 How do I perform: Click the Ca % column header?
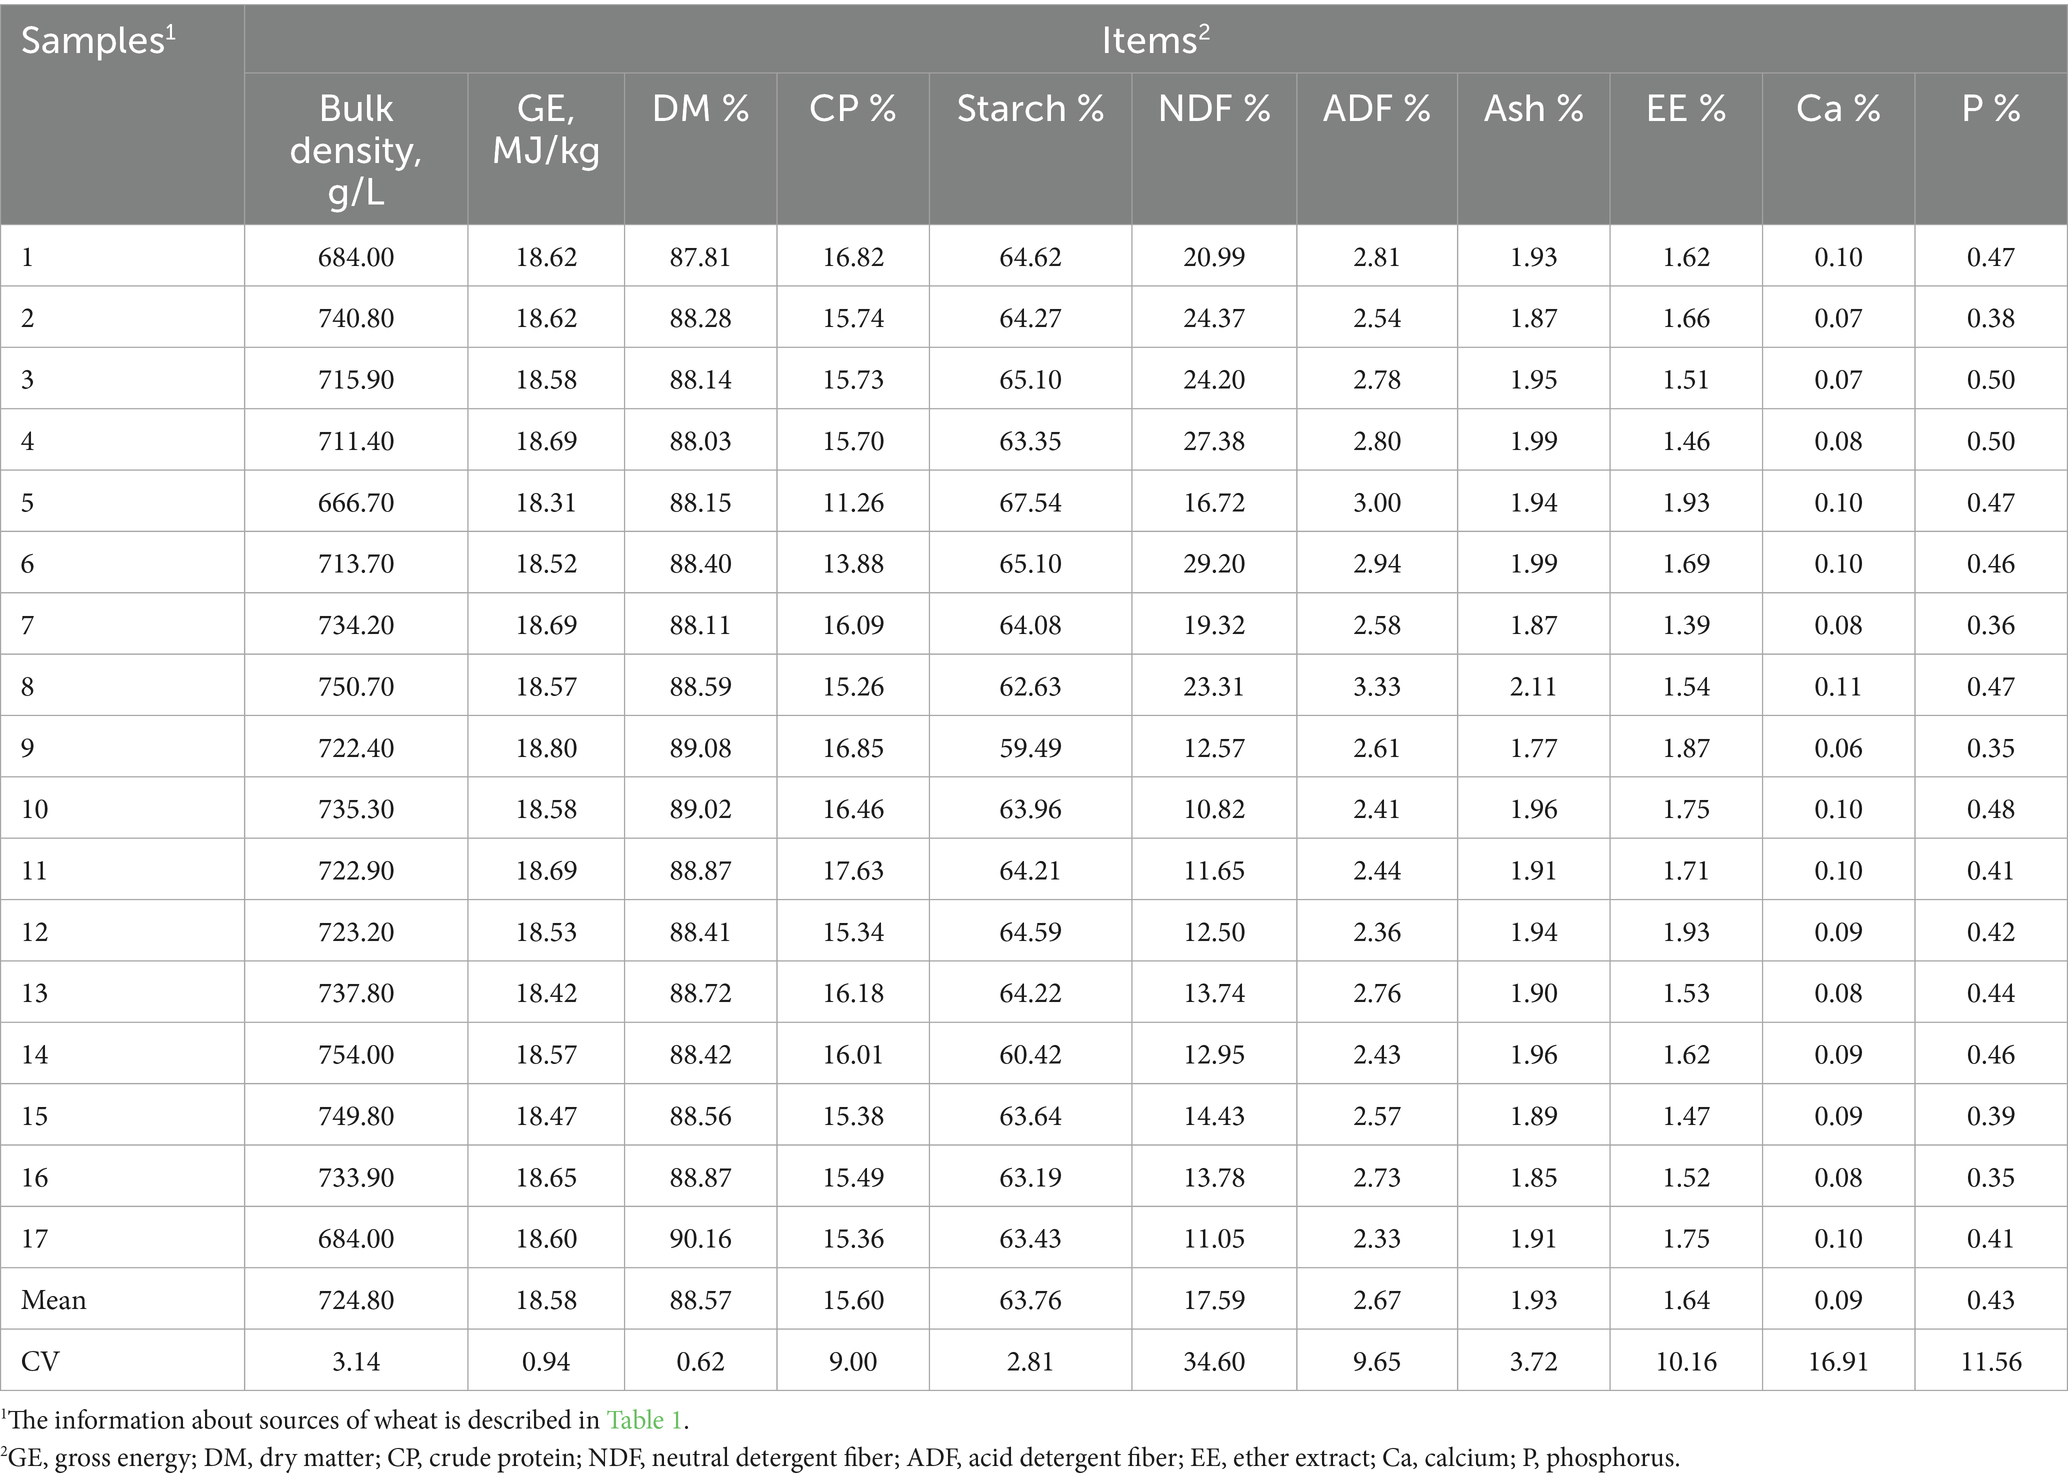pos(1838,109)
